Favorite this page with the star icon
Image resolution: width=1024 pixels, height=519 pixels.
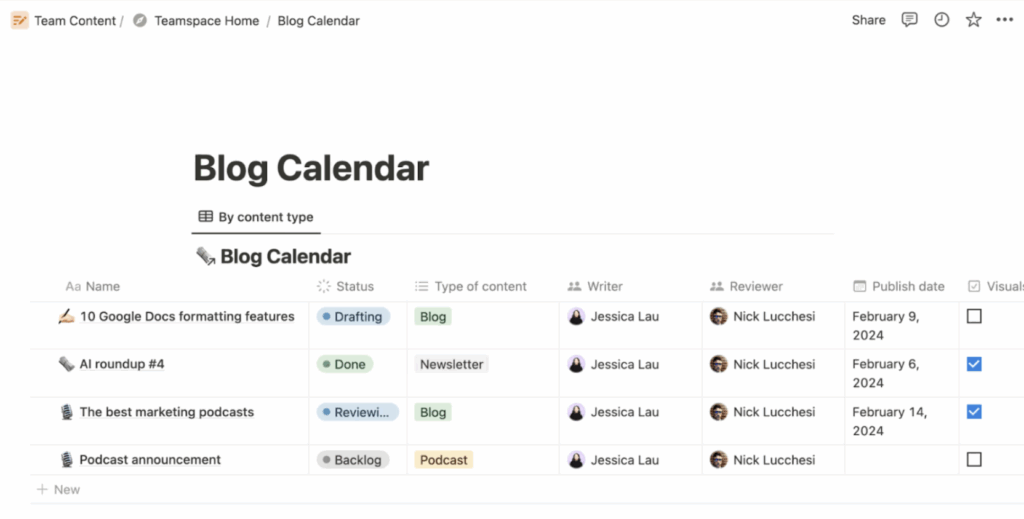point(973,20)
